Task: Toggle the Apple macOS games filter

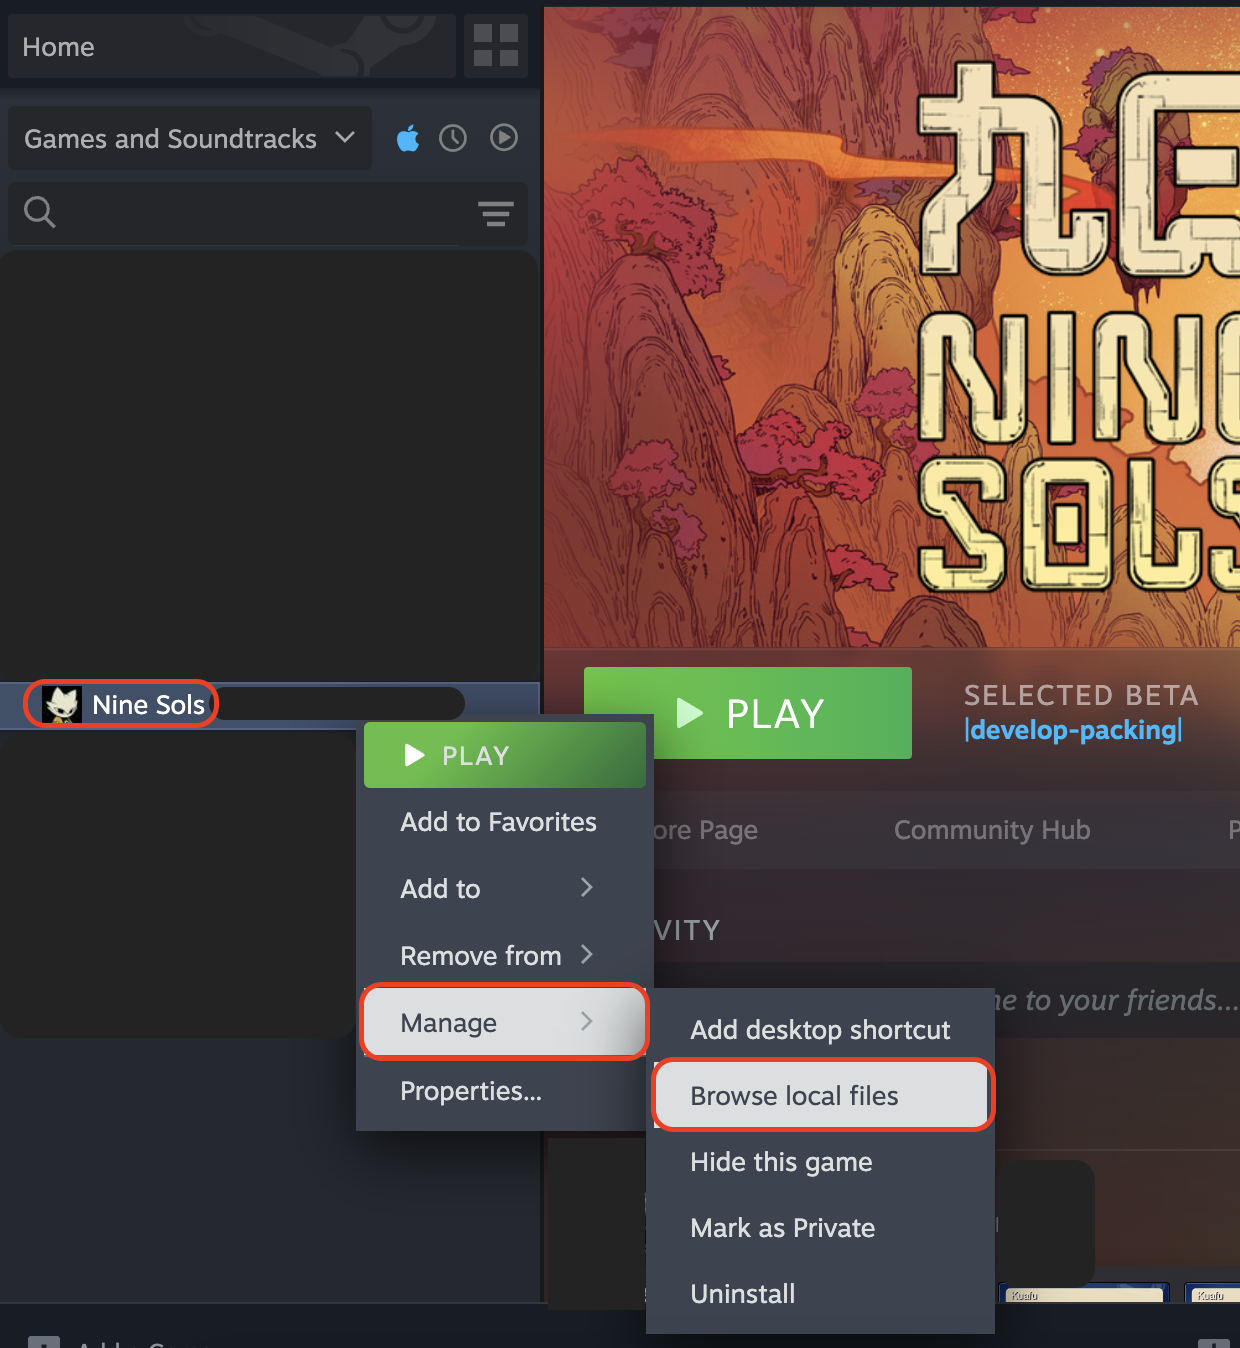Action: [408, 138]
